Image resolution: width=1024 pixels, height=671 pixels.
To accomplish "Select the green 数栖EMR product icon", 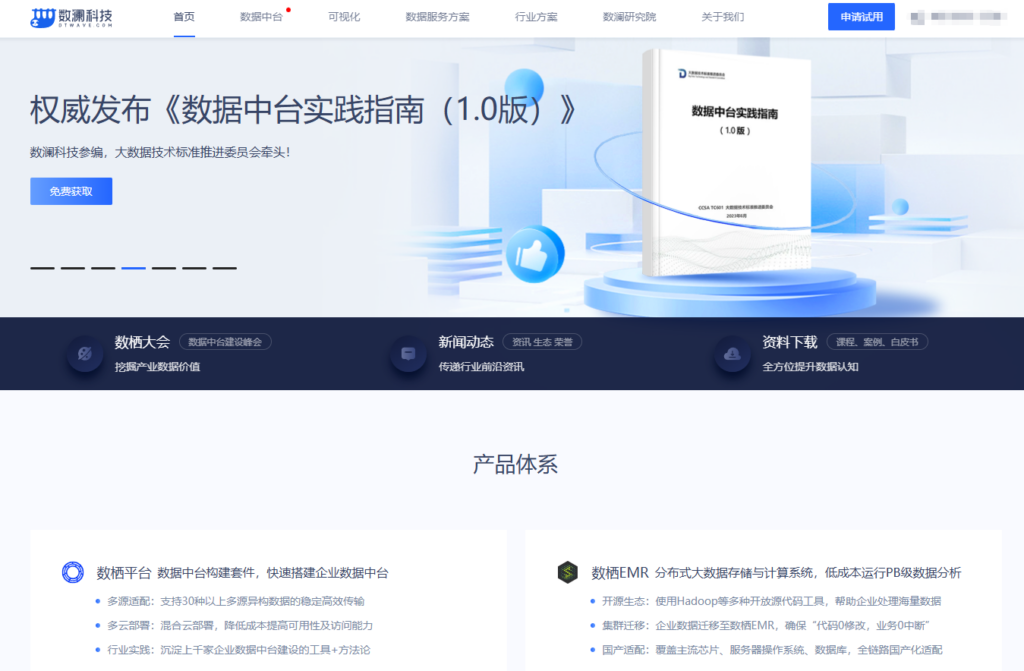I will coord(566,571).
